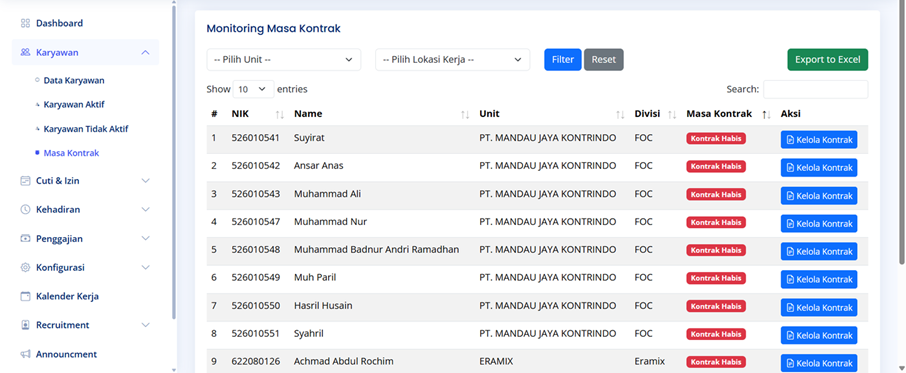Click NIK cell 526010547

[x=255, y=222]
